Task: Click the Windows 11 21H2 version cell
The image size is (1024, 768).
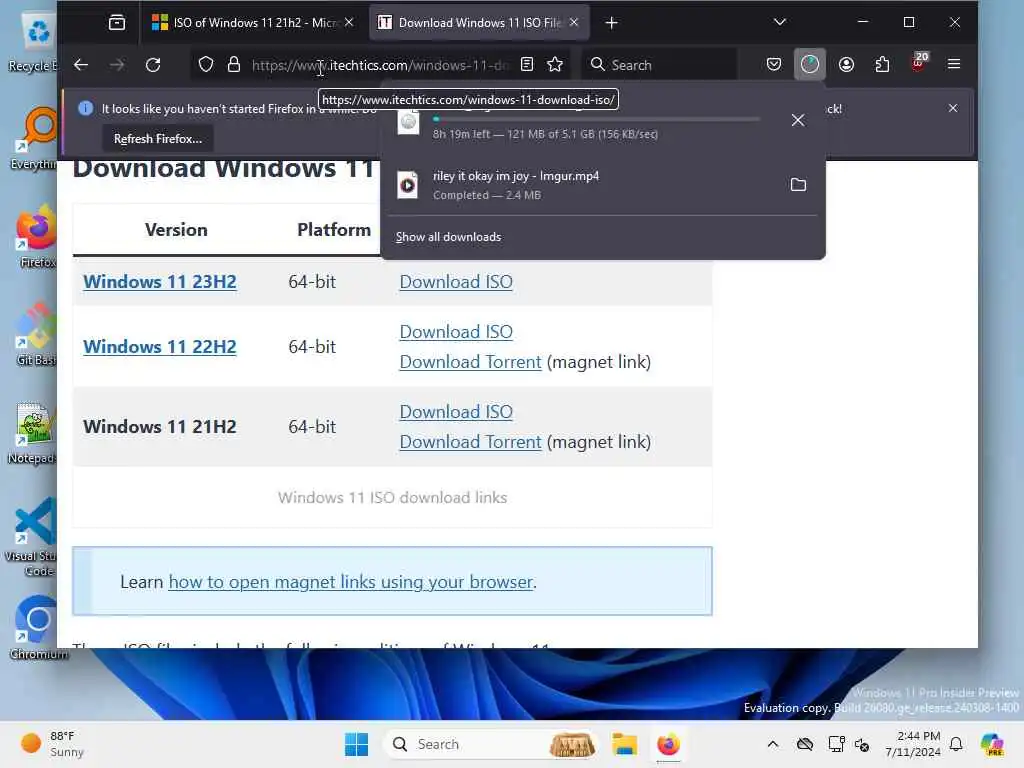Action: point(160,426)
